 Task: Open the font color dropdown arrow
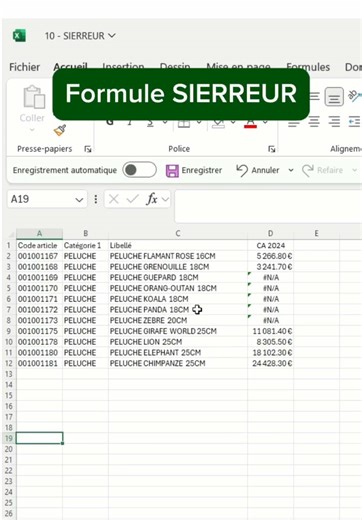point(265,122)
